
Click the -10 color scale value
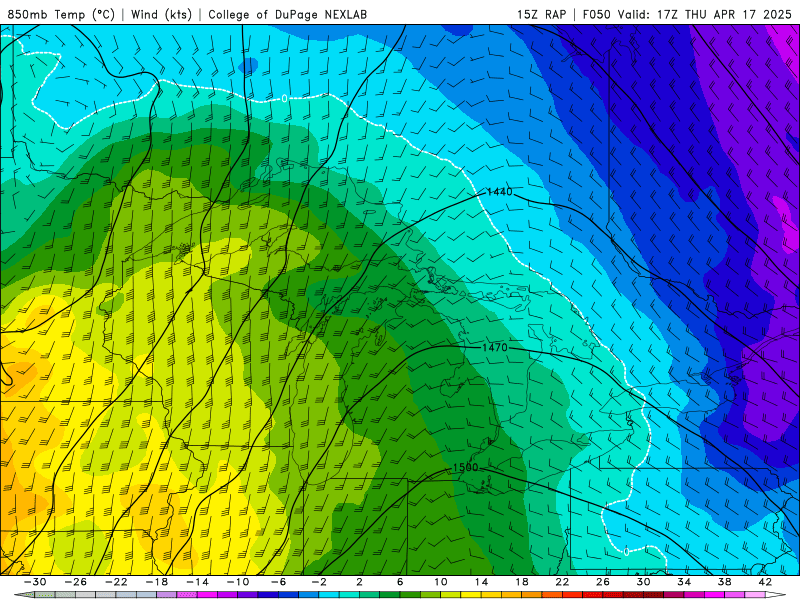[x=238, y=582]
